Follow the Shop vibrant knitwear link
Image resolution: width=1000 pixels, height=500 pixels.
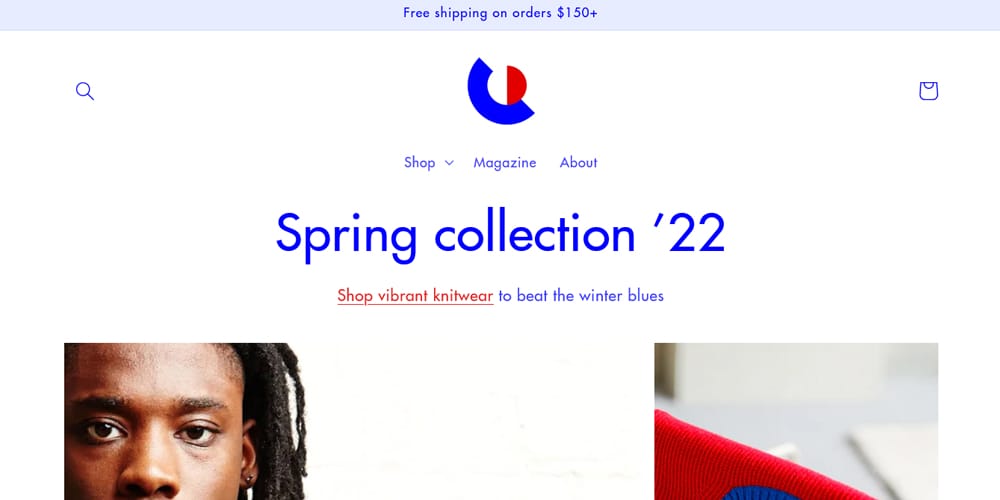[415, 296]
